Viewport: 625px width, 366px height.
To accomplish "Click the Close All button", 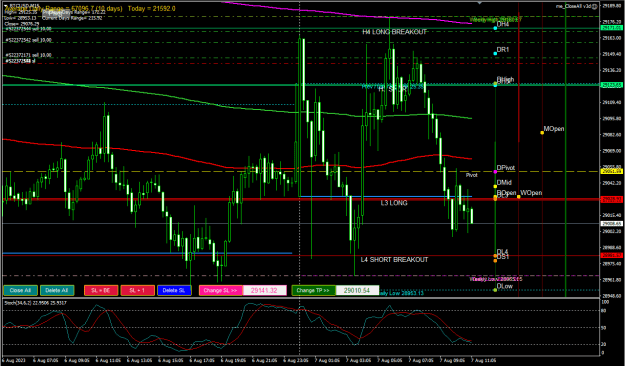I will [x=20, y=290].
